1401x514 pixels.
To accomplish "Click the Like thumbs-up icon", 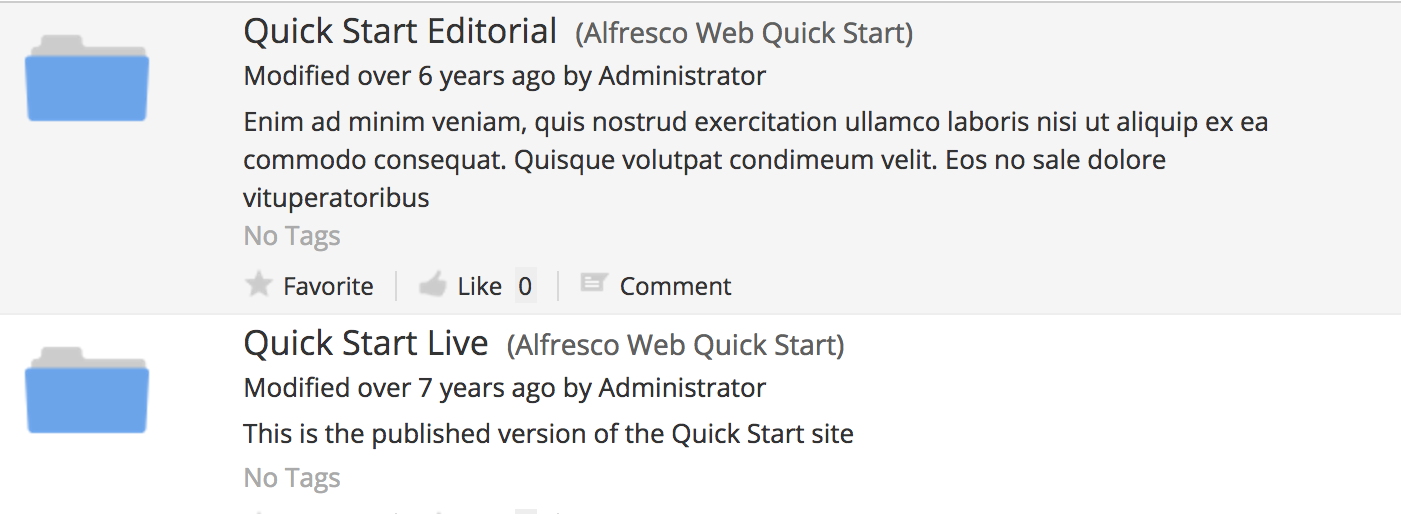I will (432, 285).
